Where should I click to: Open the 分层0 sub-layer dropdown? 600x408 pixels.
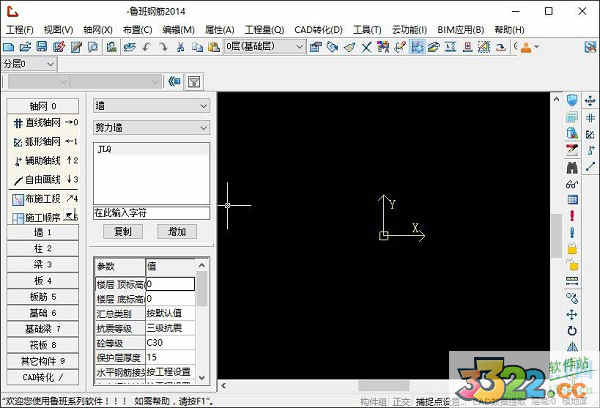click(x=29, y=64)
